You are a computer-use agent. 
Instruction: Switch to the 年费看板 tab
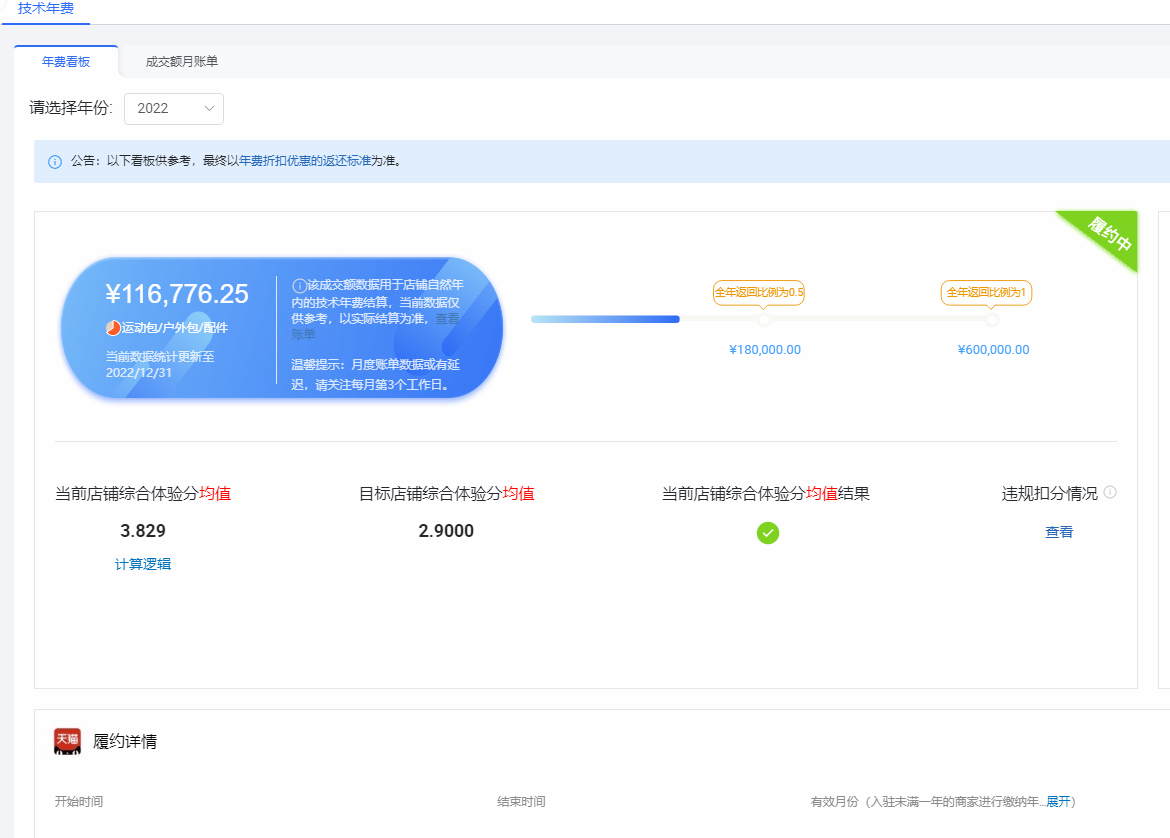[66, 61]
